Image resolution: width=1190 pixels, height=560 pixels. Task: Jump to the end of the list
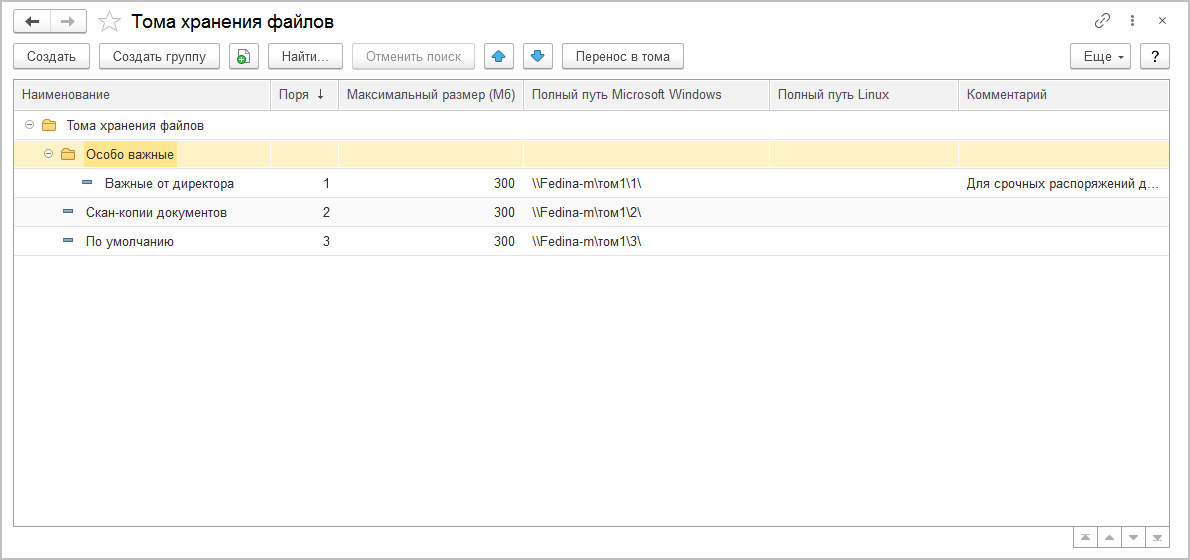tap(1158, 538)
